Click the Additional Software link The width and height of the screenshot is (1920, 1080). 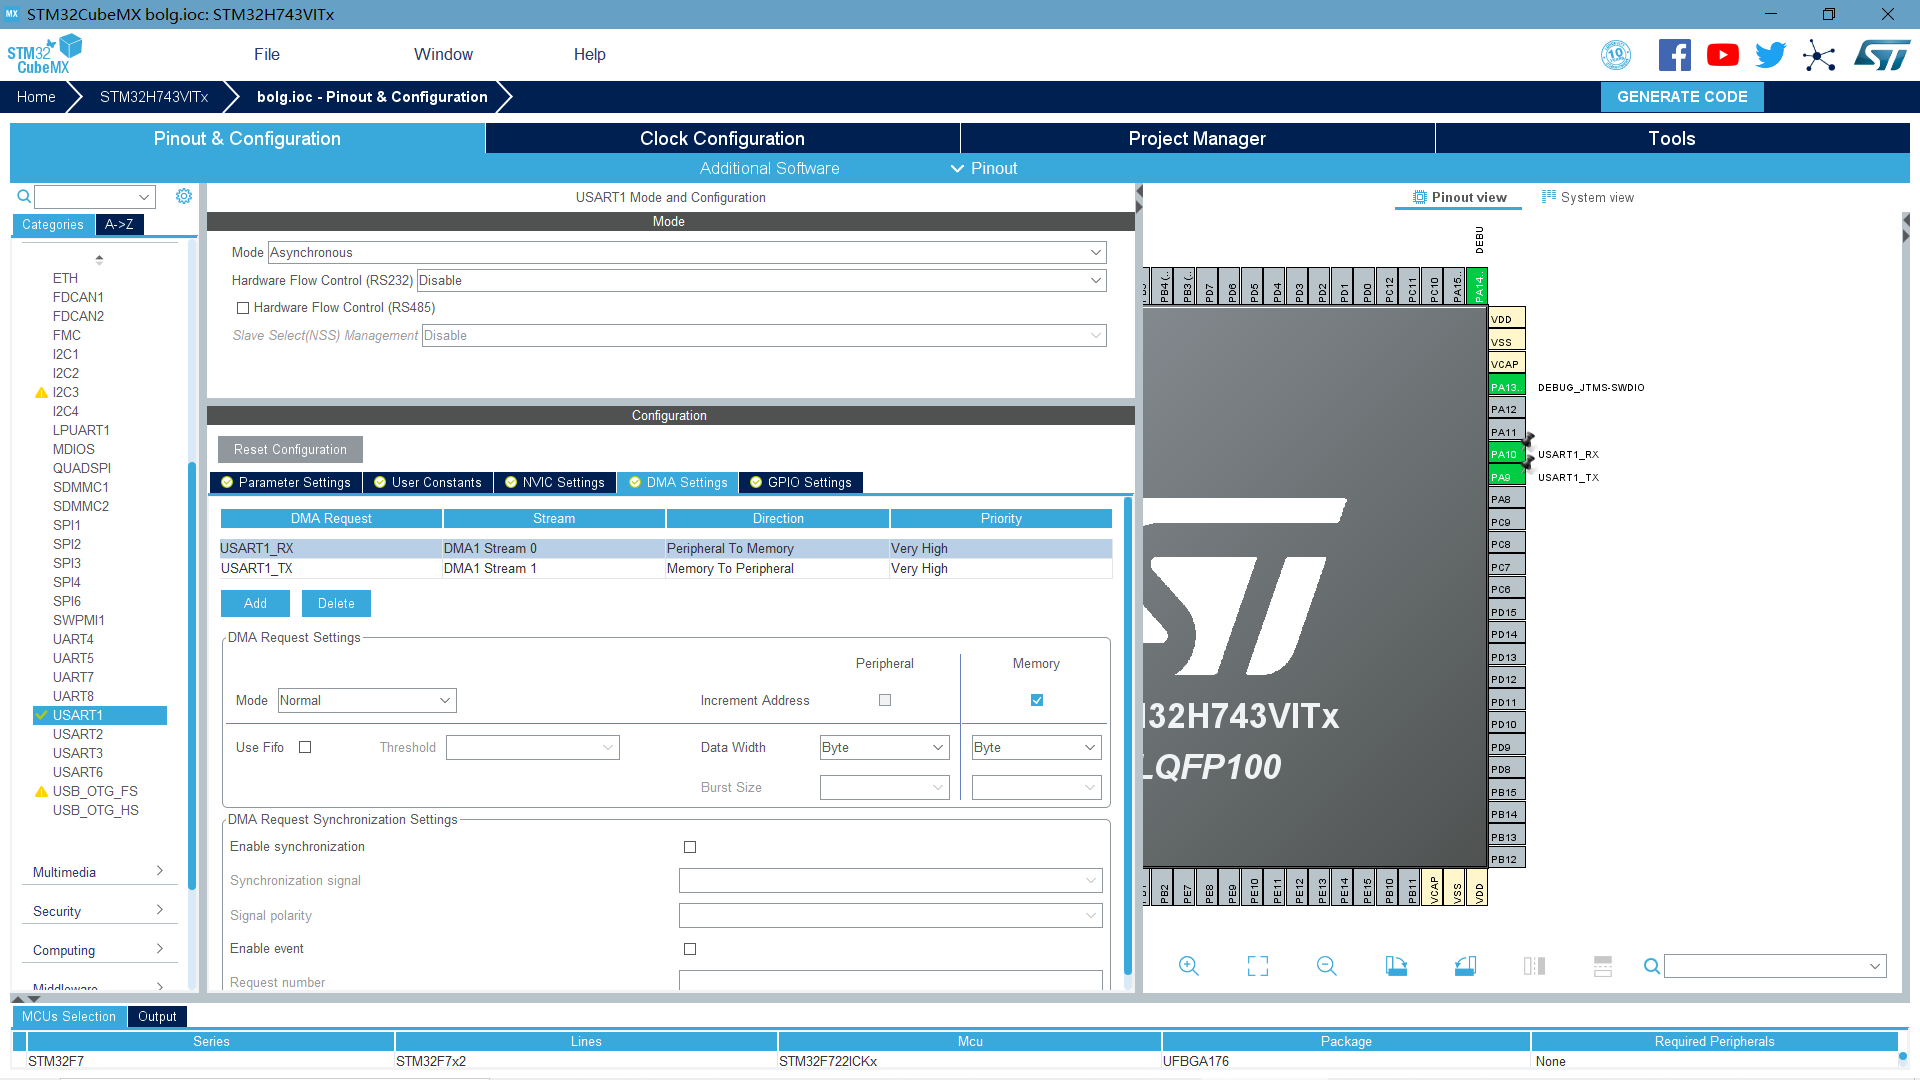[769, 168]
